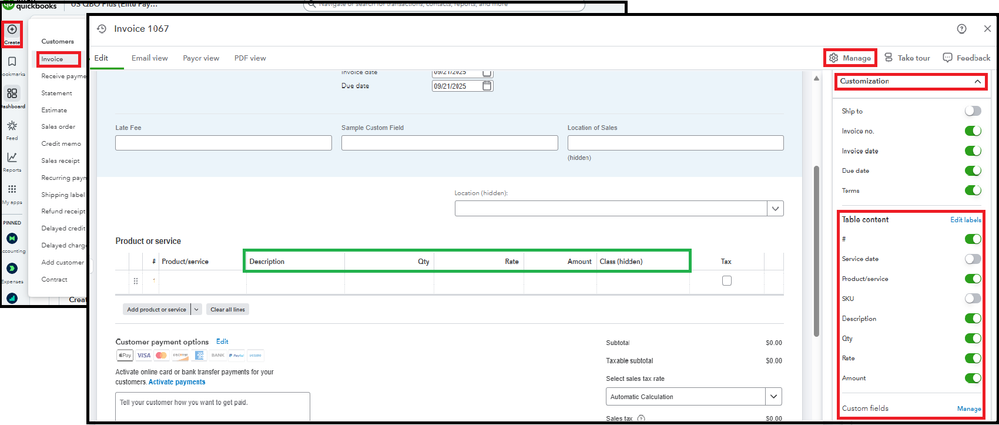Image resolution: width=999 pixels, height=425 pixels.
Task: Toggle the Rate column switch
Action: 973,358
